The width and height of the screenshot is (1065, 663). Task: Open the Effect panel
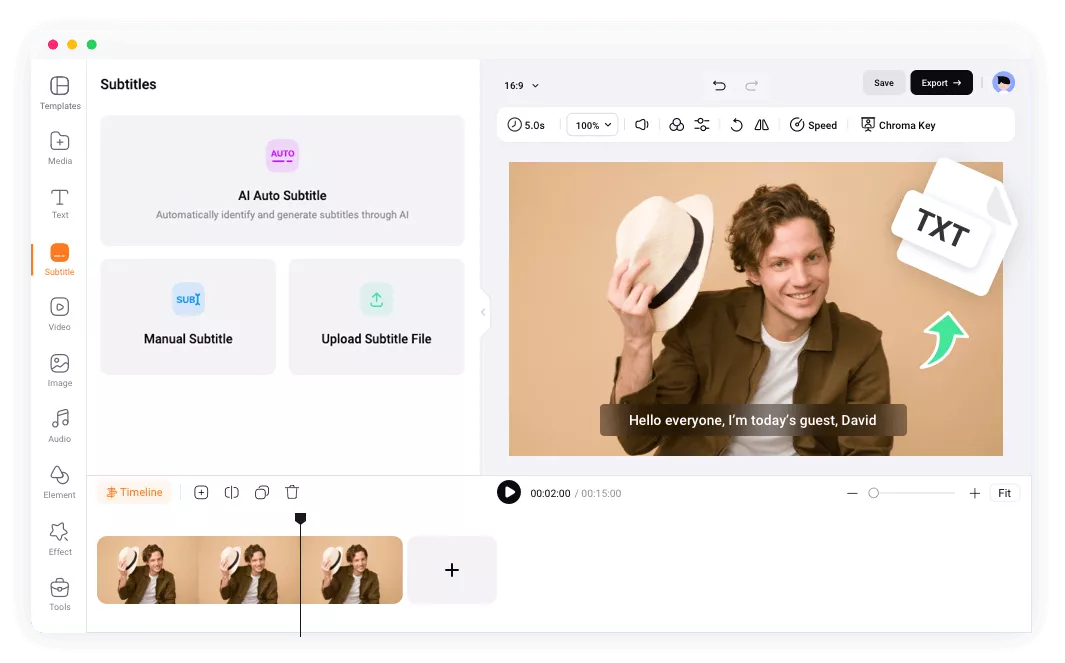tap(60, 538)
